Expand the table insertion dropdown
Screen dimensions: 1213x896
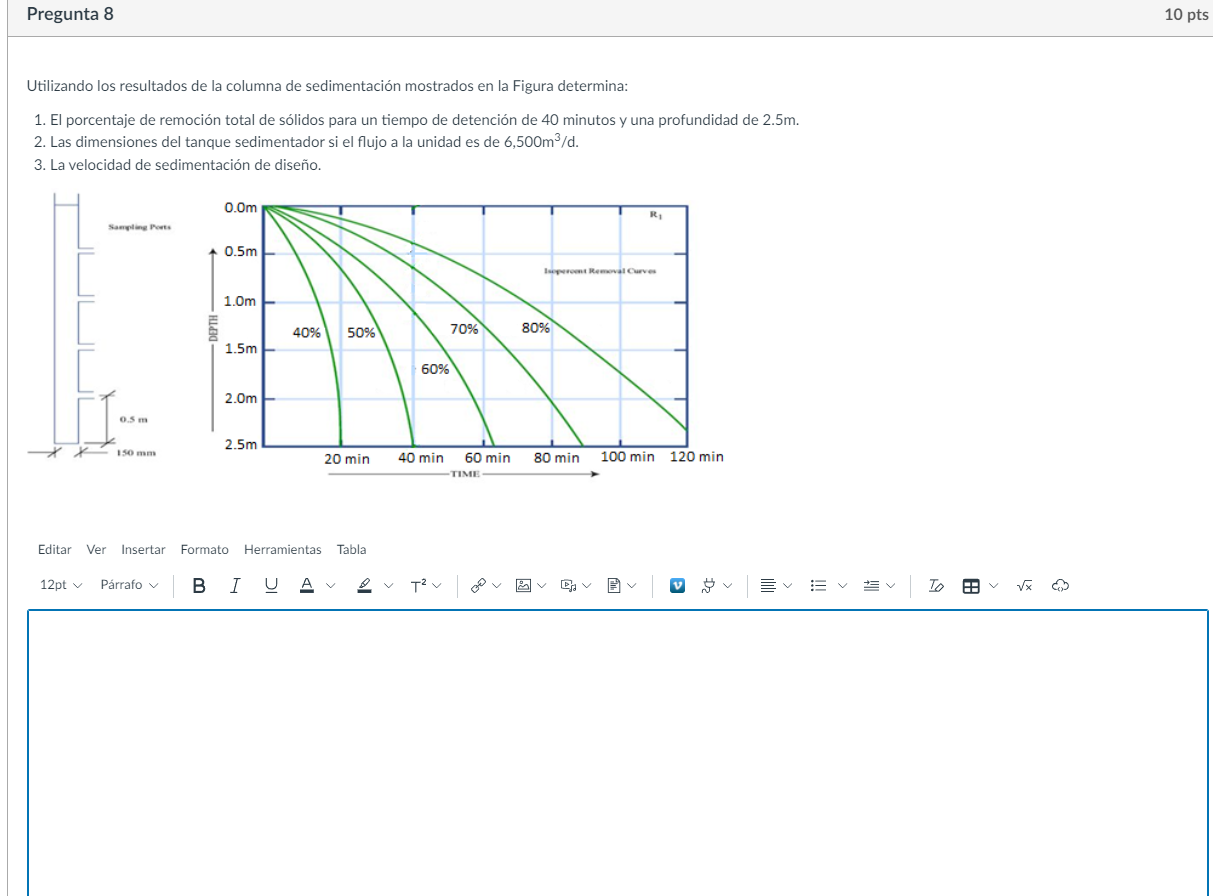point(992,585)
